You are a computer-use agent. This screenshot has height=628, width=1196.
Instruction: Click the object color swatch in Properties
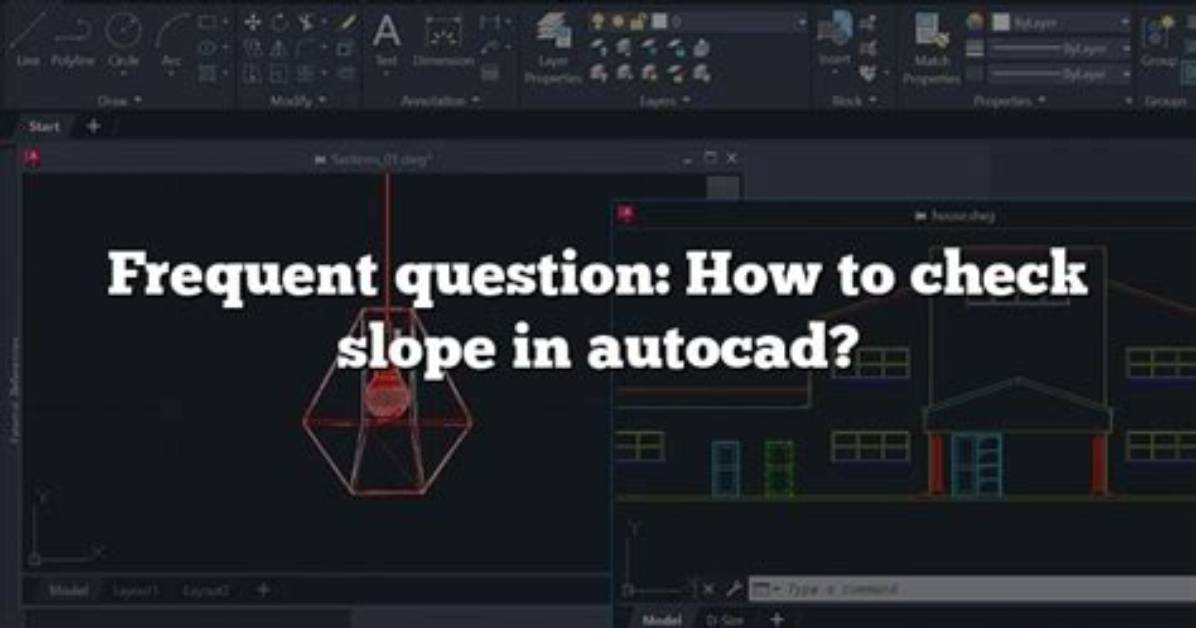click(1001, 23)
